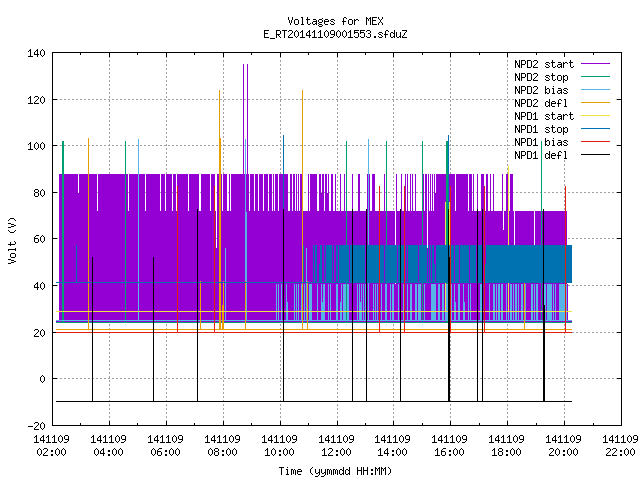Click the NPD2 bias light-blue legend line
The image size is (640, 480).
[x=595, y=90]
